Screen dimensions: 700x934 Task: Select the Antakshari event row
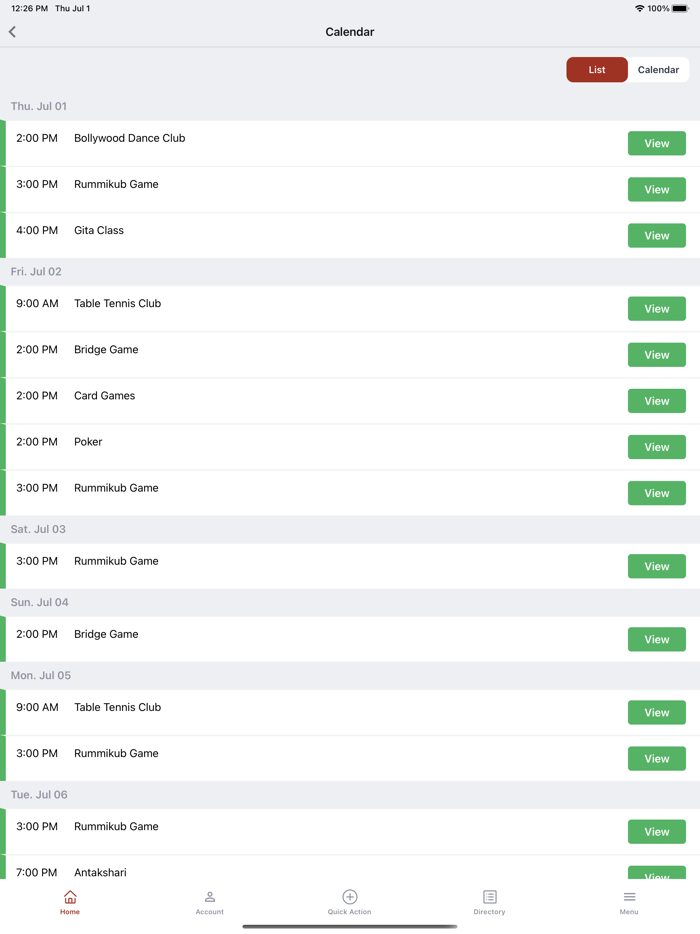point(300,871)
